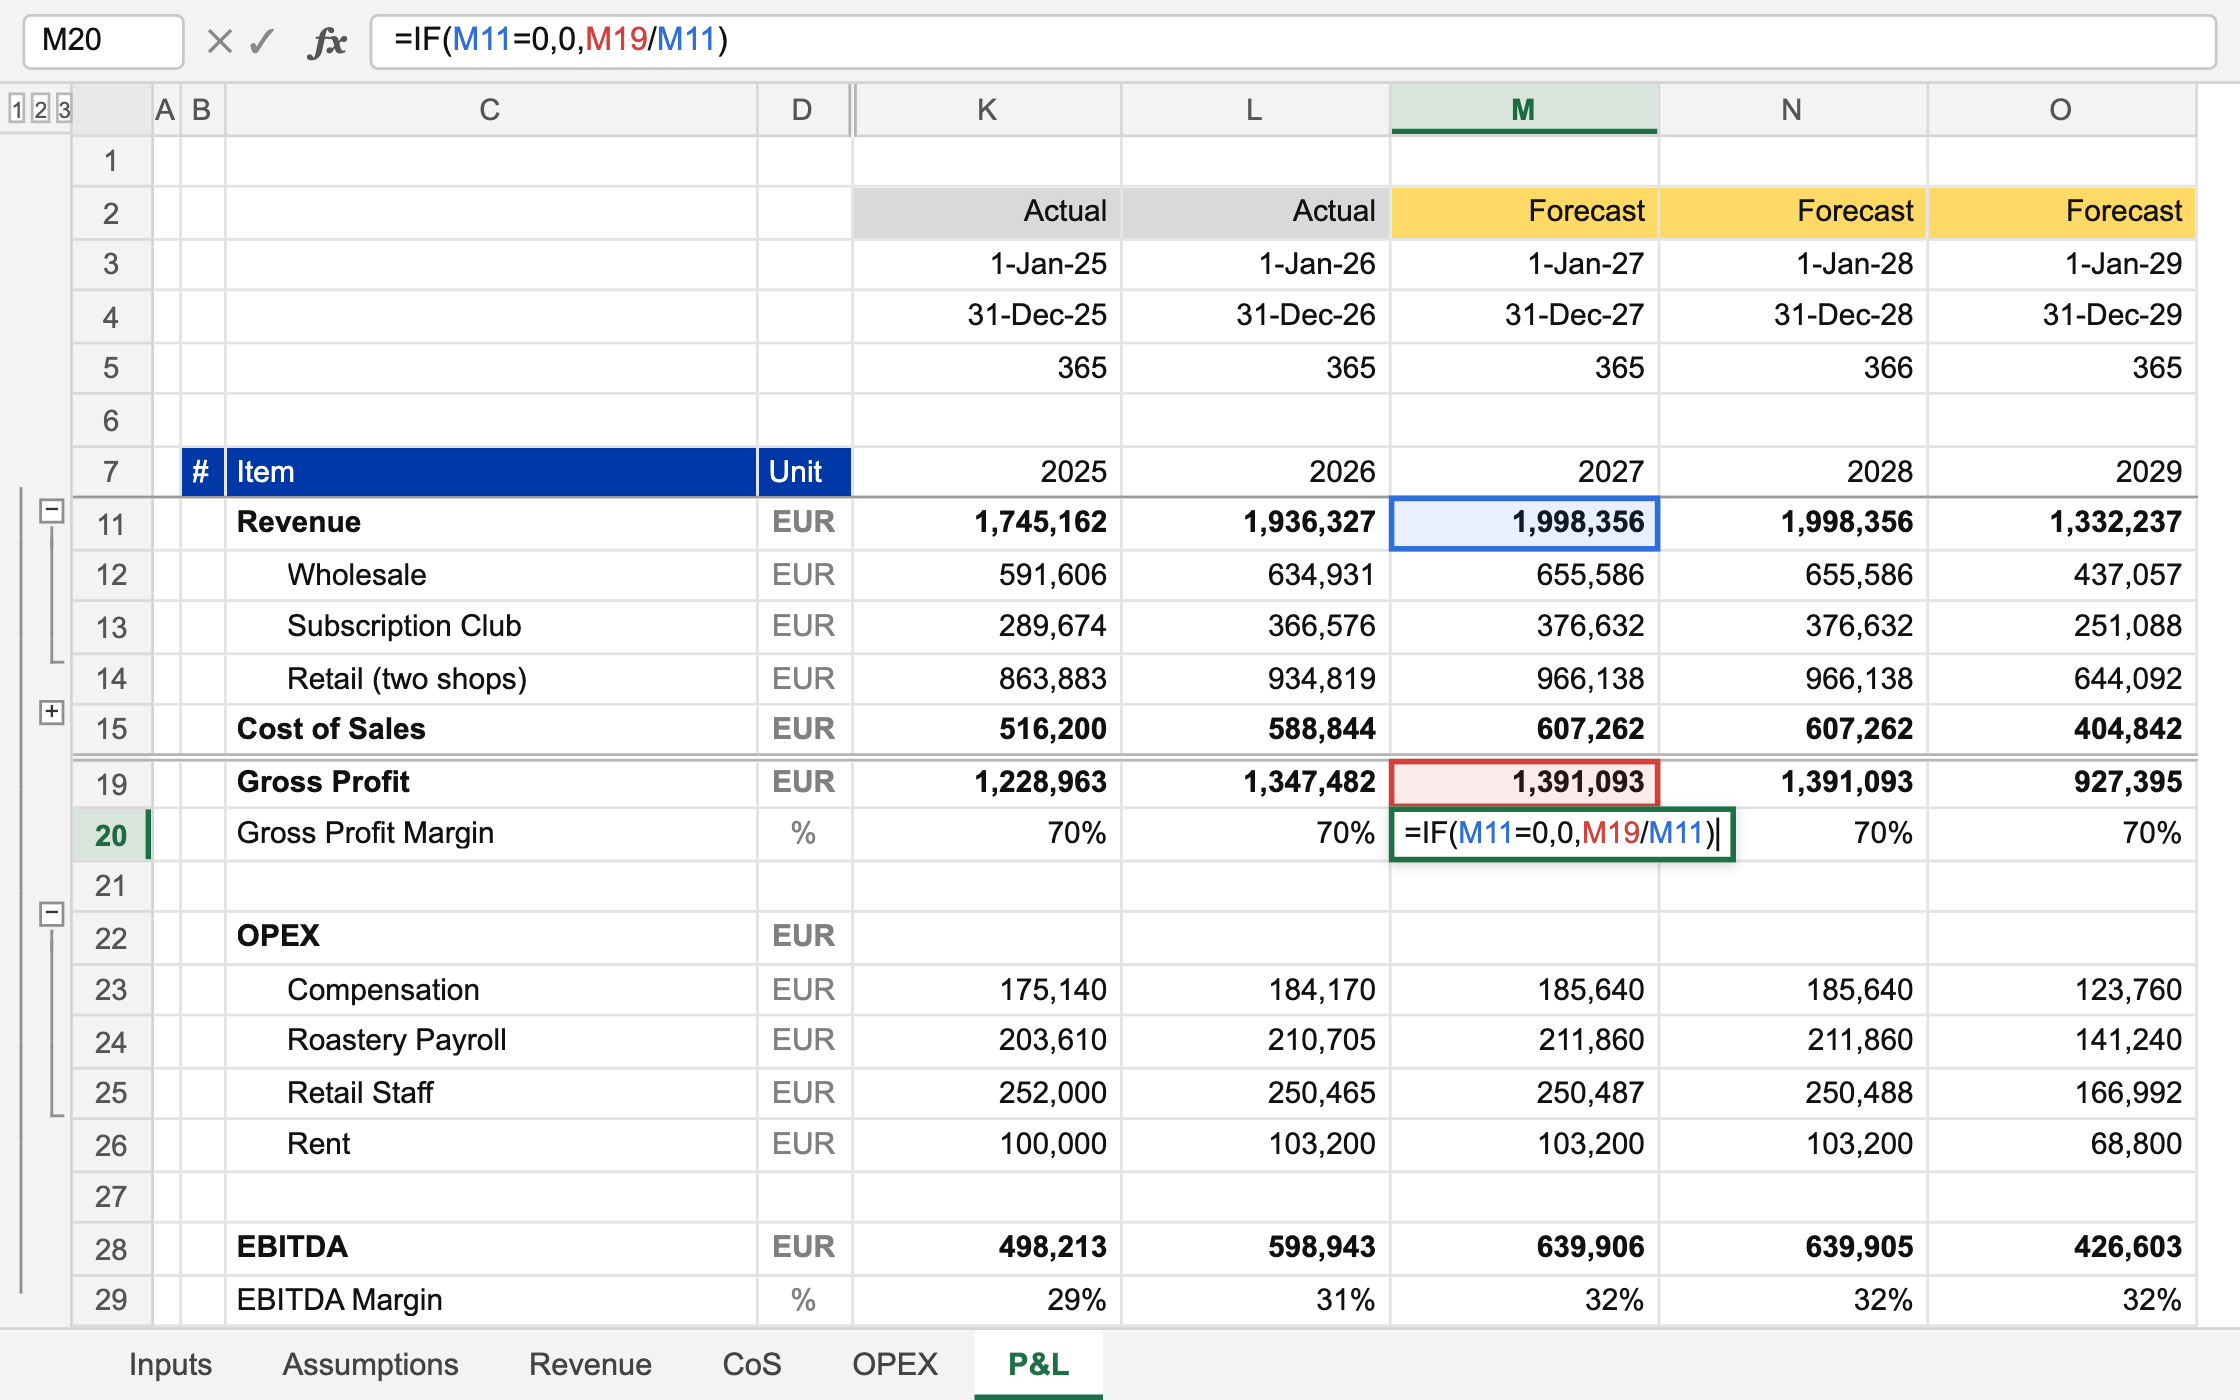Click the Forecast label above 1-Jan-28

[x=1793, y=212]
